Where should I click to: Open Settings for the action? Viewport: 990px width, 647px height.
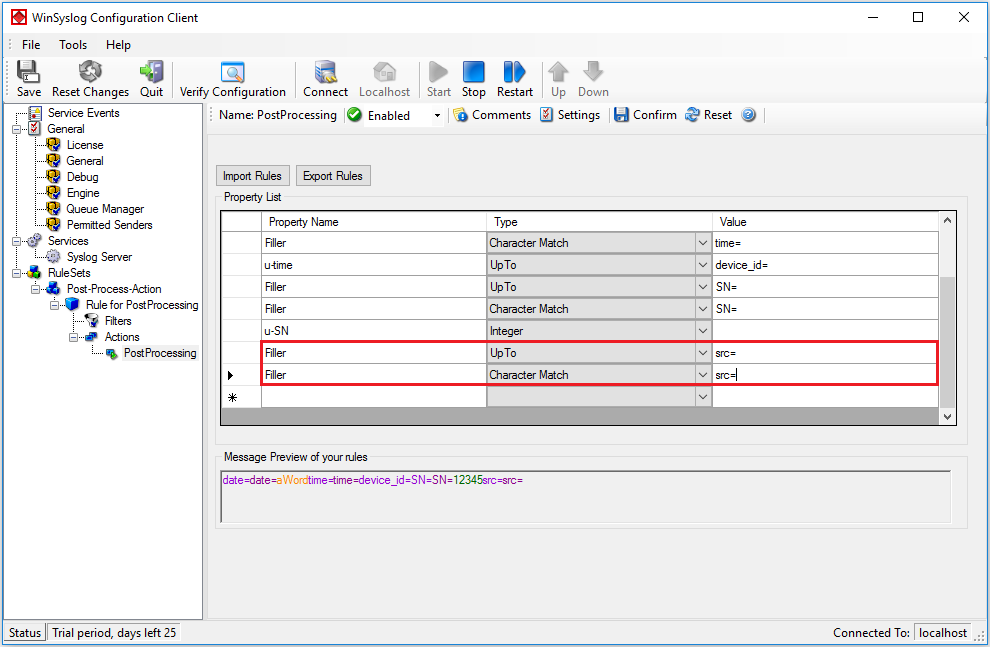point(570,115)
